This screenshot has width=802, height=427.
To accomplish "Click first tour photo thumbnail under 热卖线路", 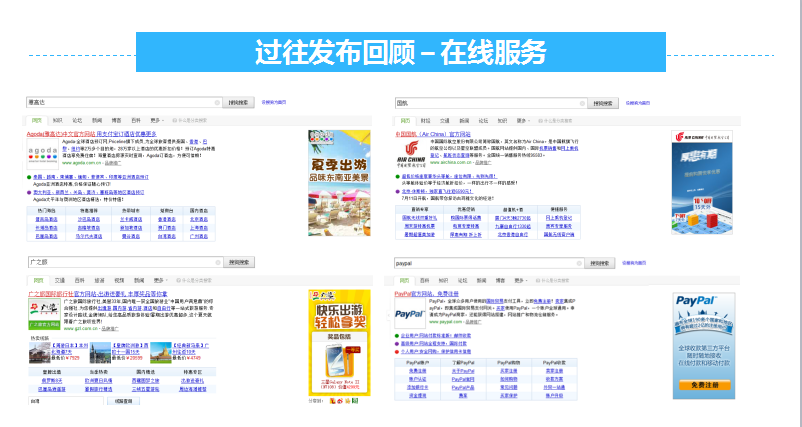I will [39, 353].
